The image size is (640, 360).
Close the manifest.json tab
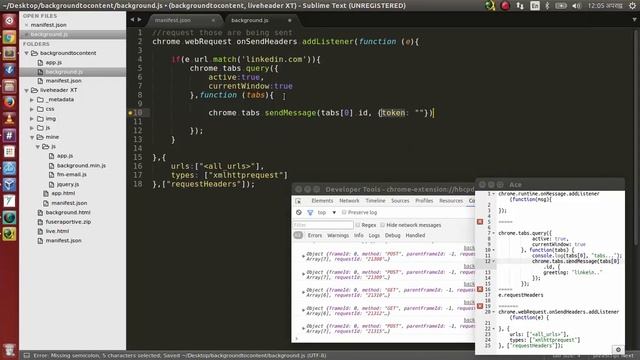[x=213, y=20]
